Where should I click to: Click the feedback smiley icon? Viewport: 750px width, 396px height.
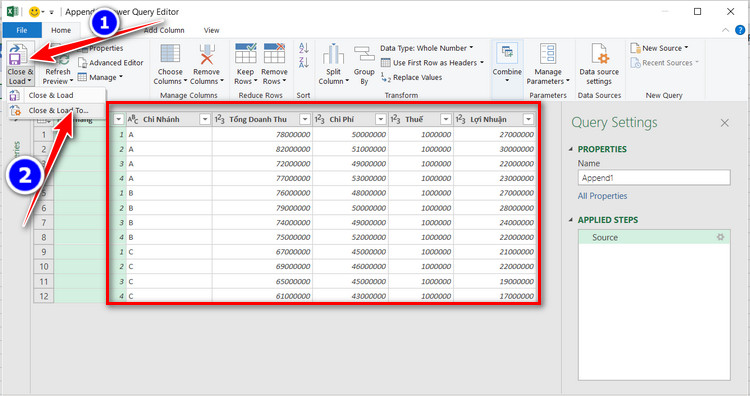[x=34, y=11]
